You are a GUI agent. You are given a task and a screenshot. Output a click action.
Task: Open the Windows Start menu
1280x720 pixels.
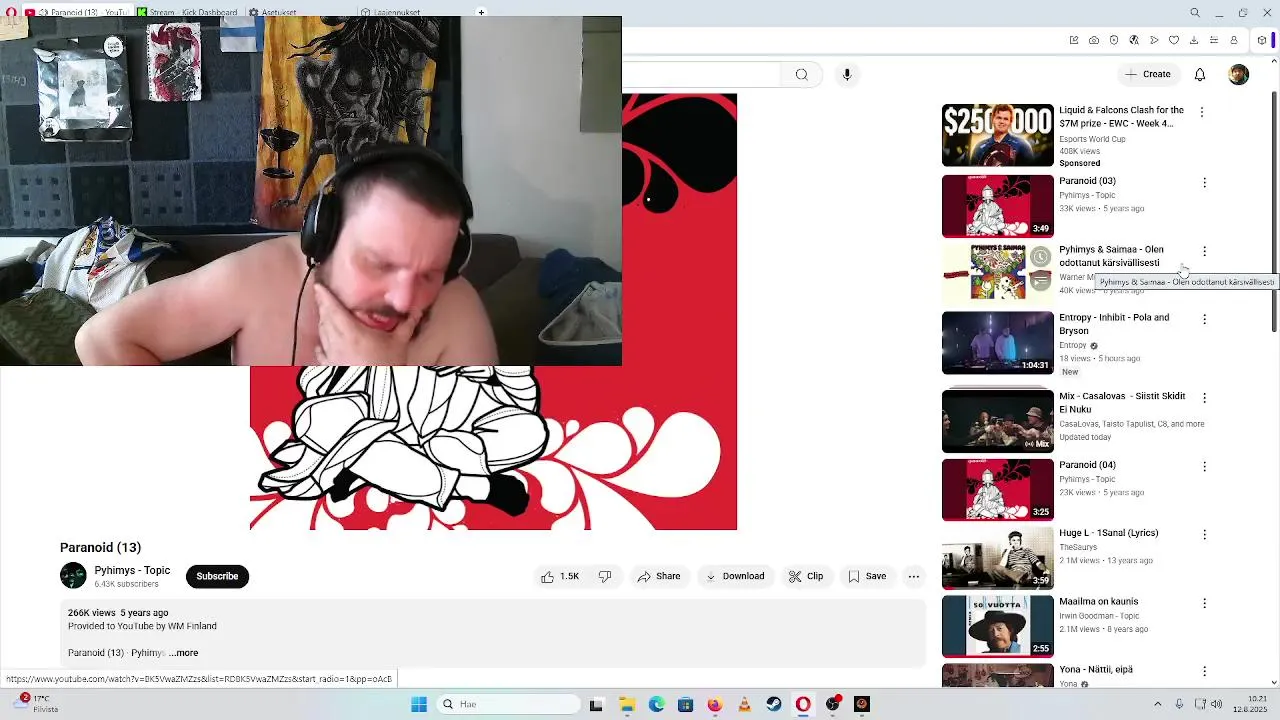tap(419, 704)
